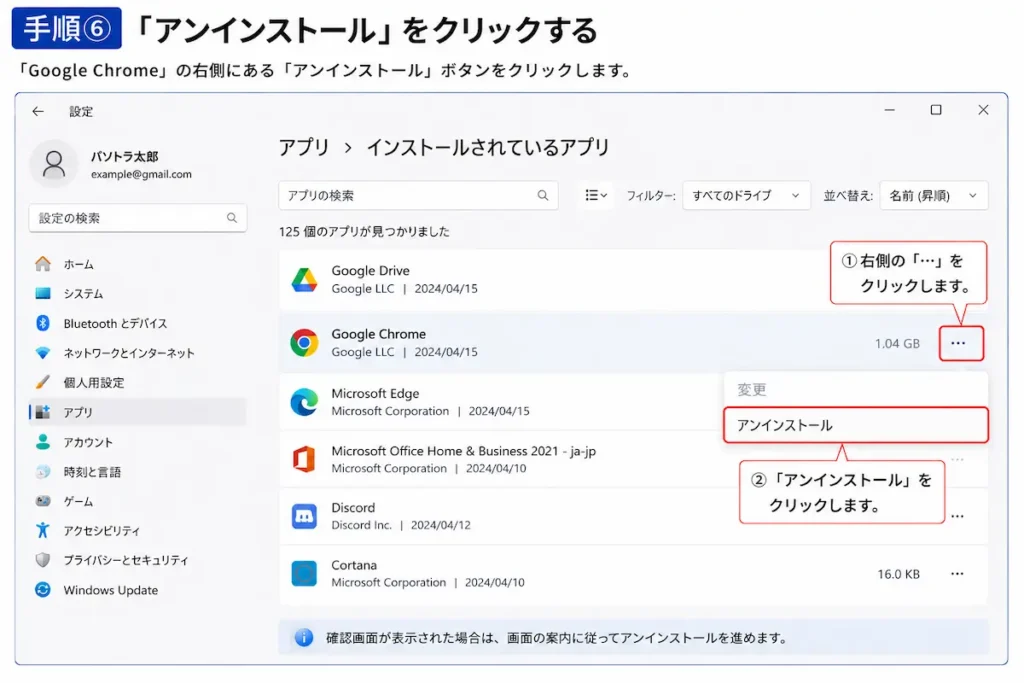Click the user profile avatar icon
This screenshot has height=683, width=1024.
(54, 164)
